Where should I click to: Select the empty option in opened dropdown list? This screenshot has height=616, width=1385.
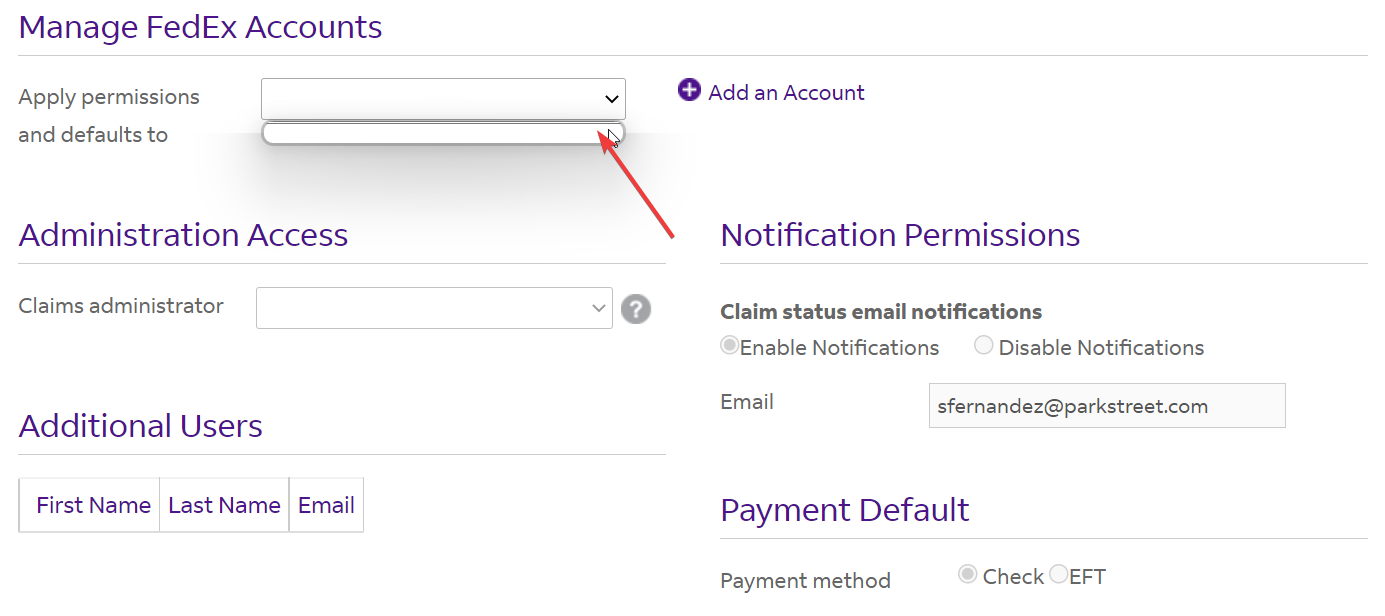[443, 133]
